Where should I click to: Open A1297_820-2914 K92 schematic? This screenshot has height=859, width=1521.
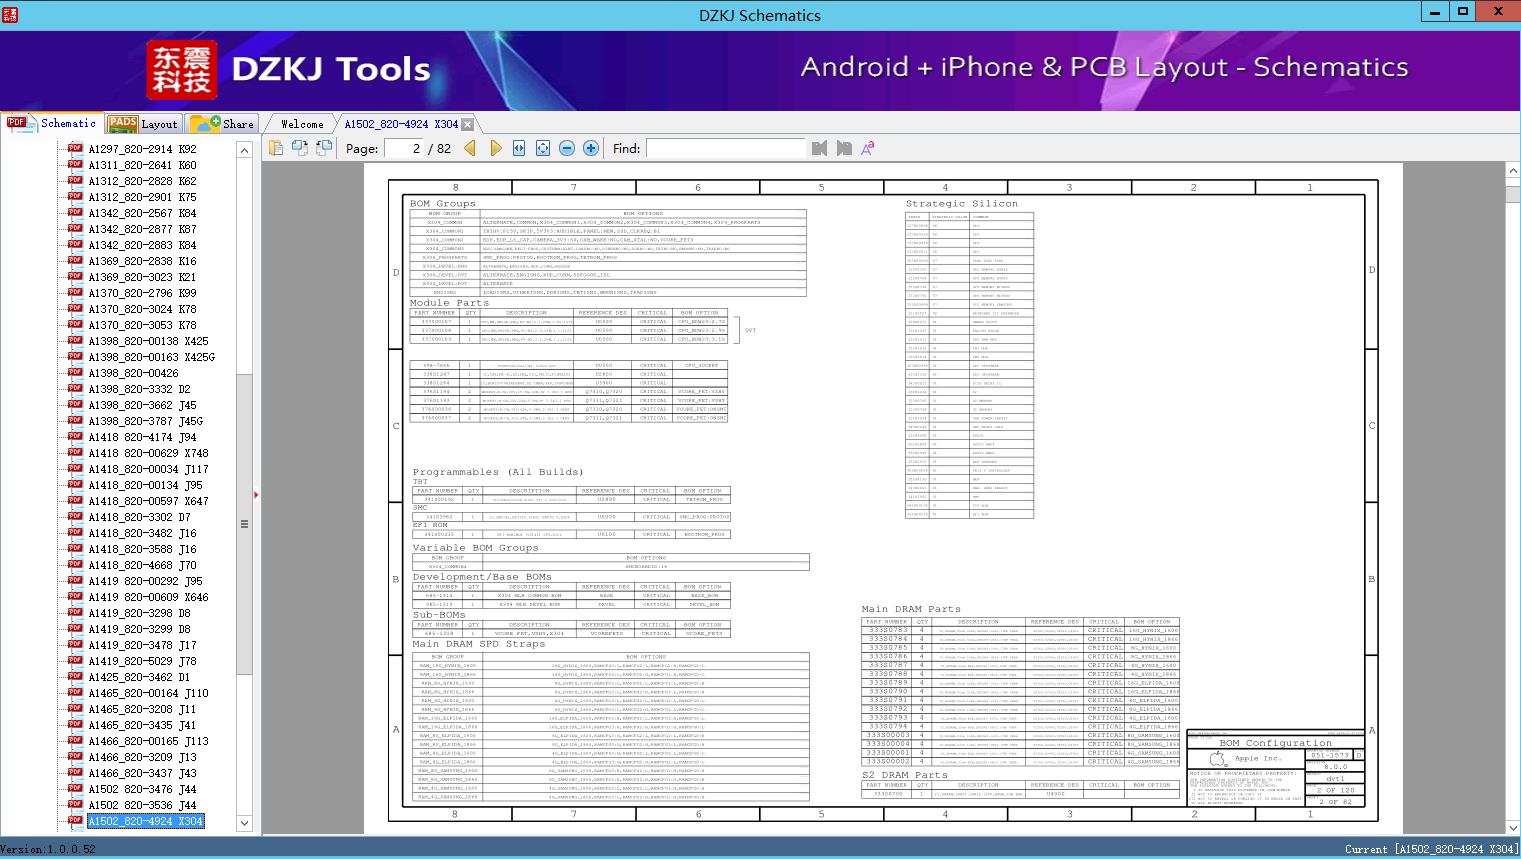click(x=142, y=149)
